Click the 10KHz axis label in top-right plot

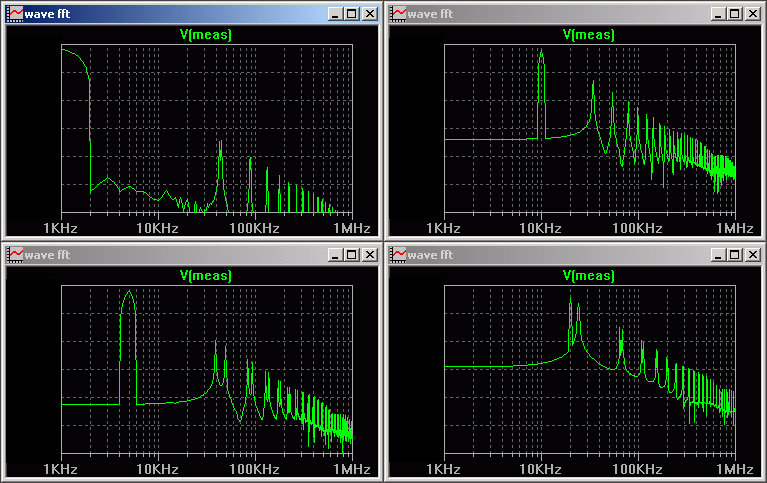point(540,229)
